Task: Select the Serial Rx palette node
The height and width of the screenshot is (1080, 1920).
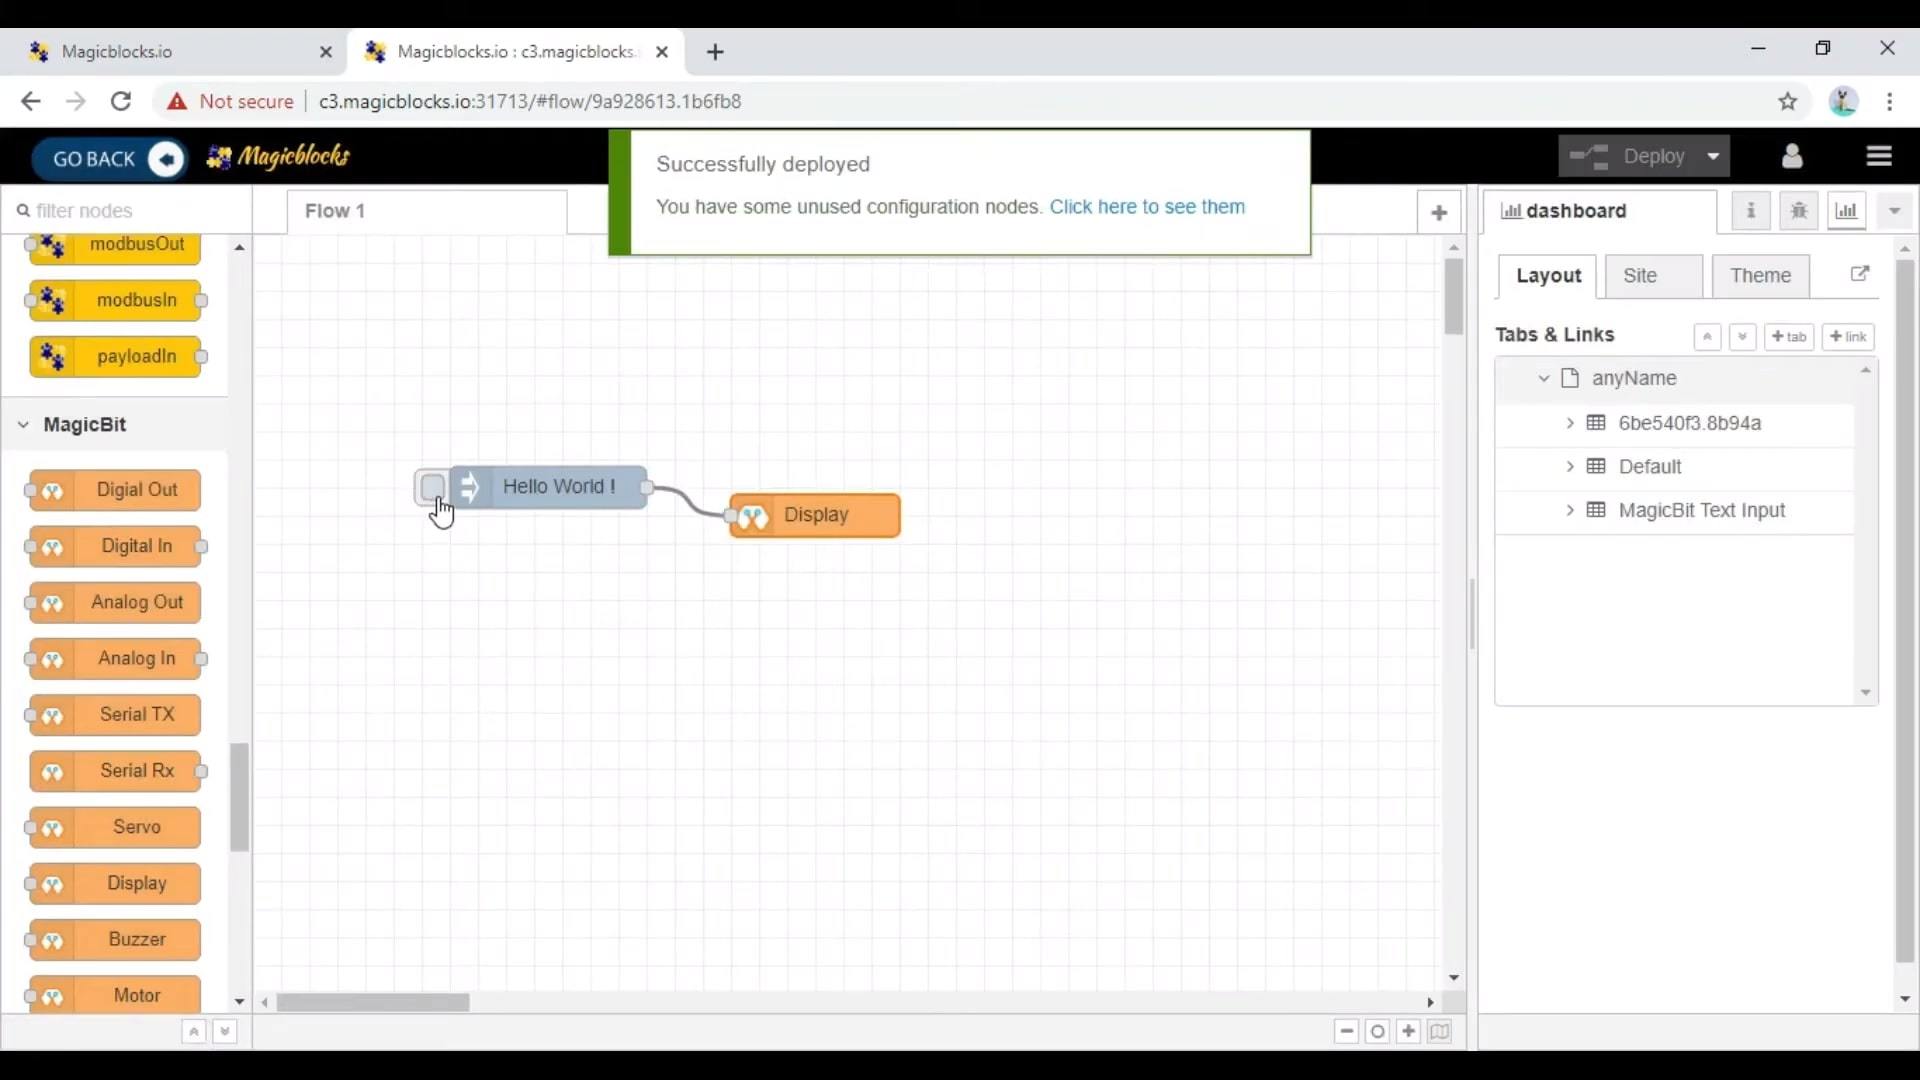Action: [115, 771]
